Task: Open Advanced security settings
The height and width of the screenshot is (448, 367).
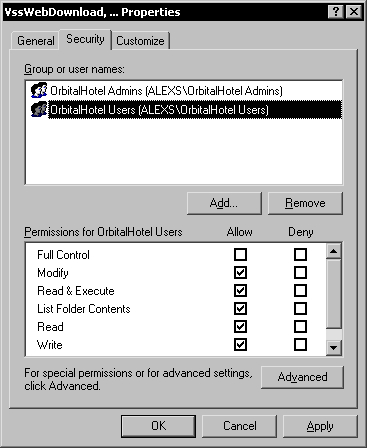Action: (302, 377)
